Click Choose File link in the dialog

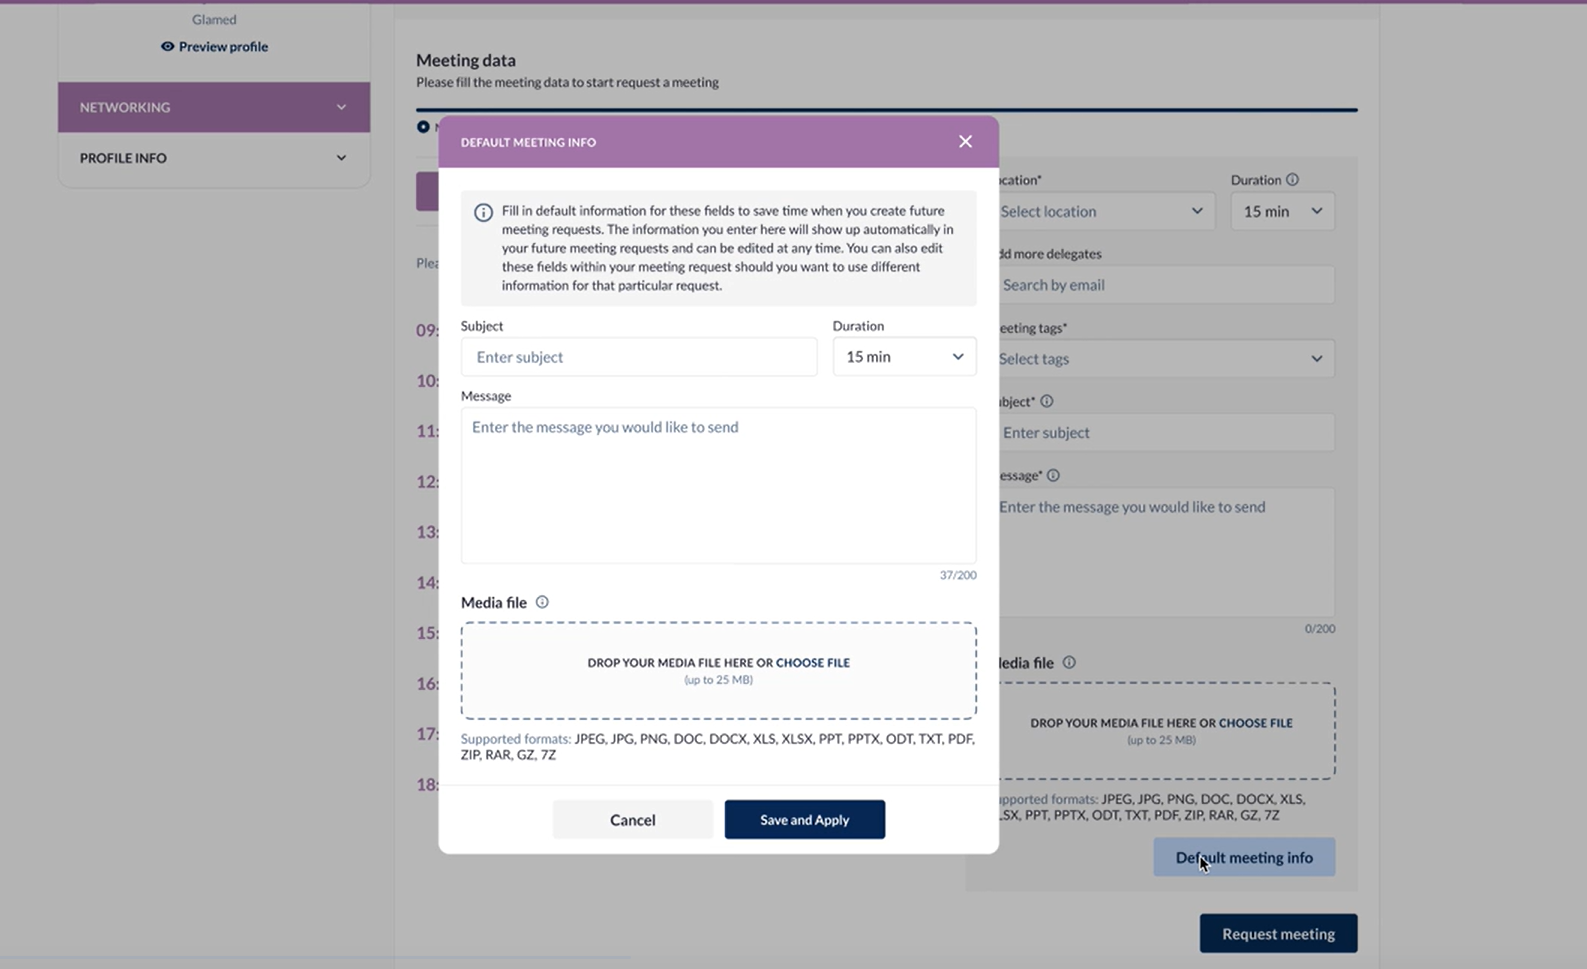pos(812,663)
